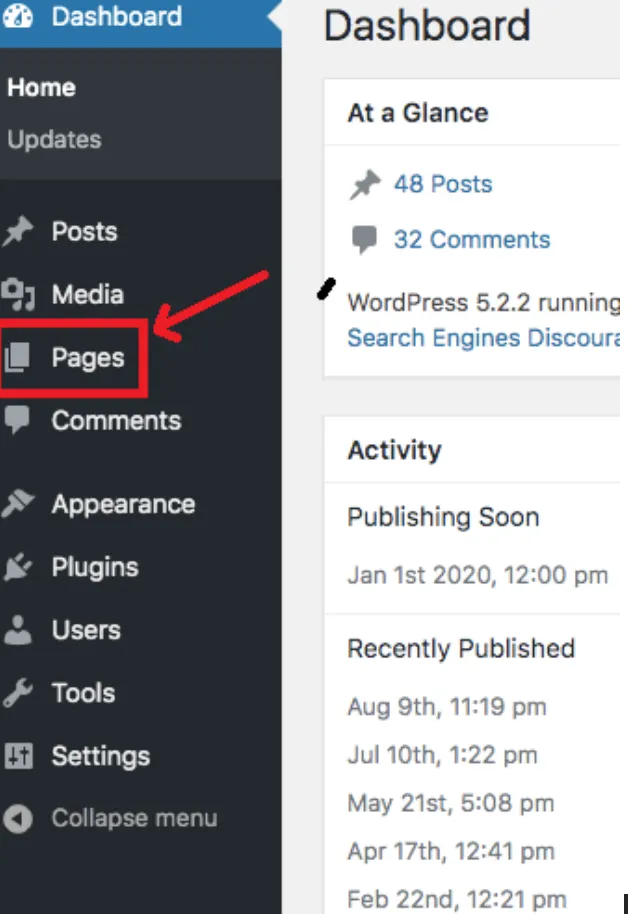Image resolution: width=632 pixels, height=914 pixels.
Task: Click the Pages stacked-sheets icon
Action: pos(18,358)
